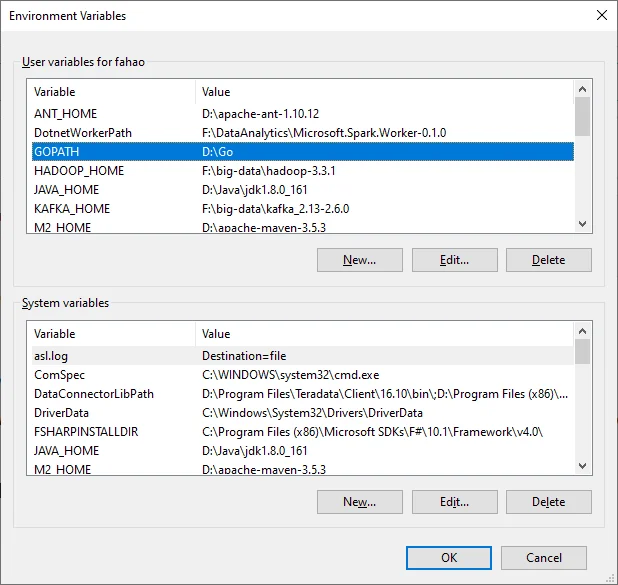Select the KAFKA_HOME user variable
The image size is (618, 585).
point(72,209)
